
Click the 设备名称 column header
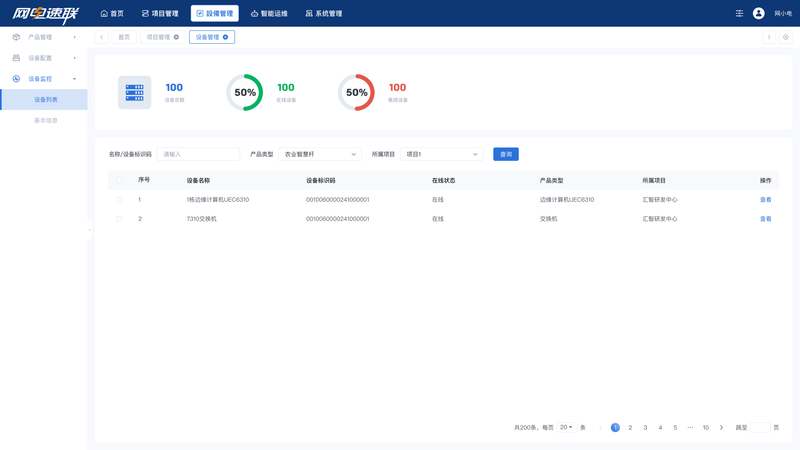click(198, 181)
